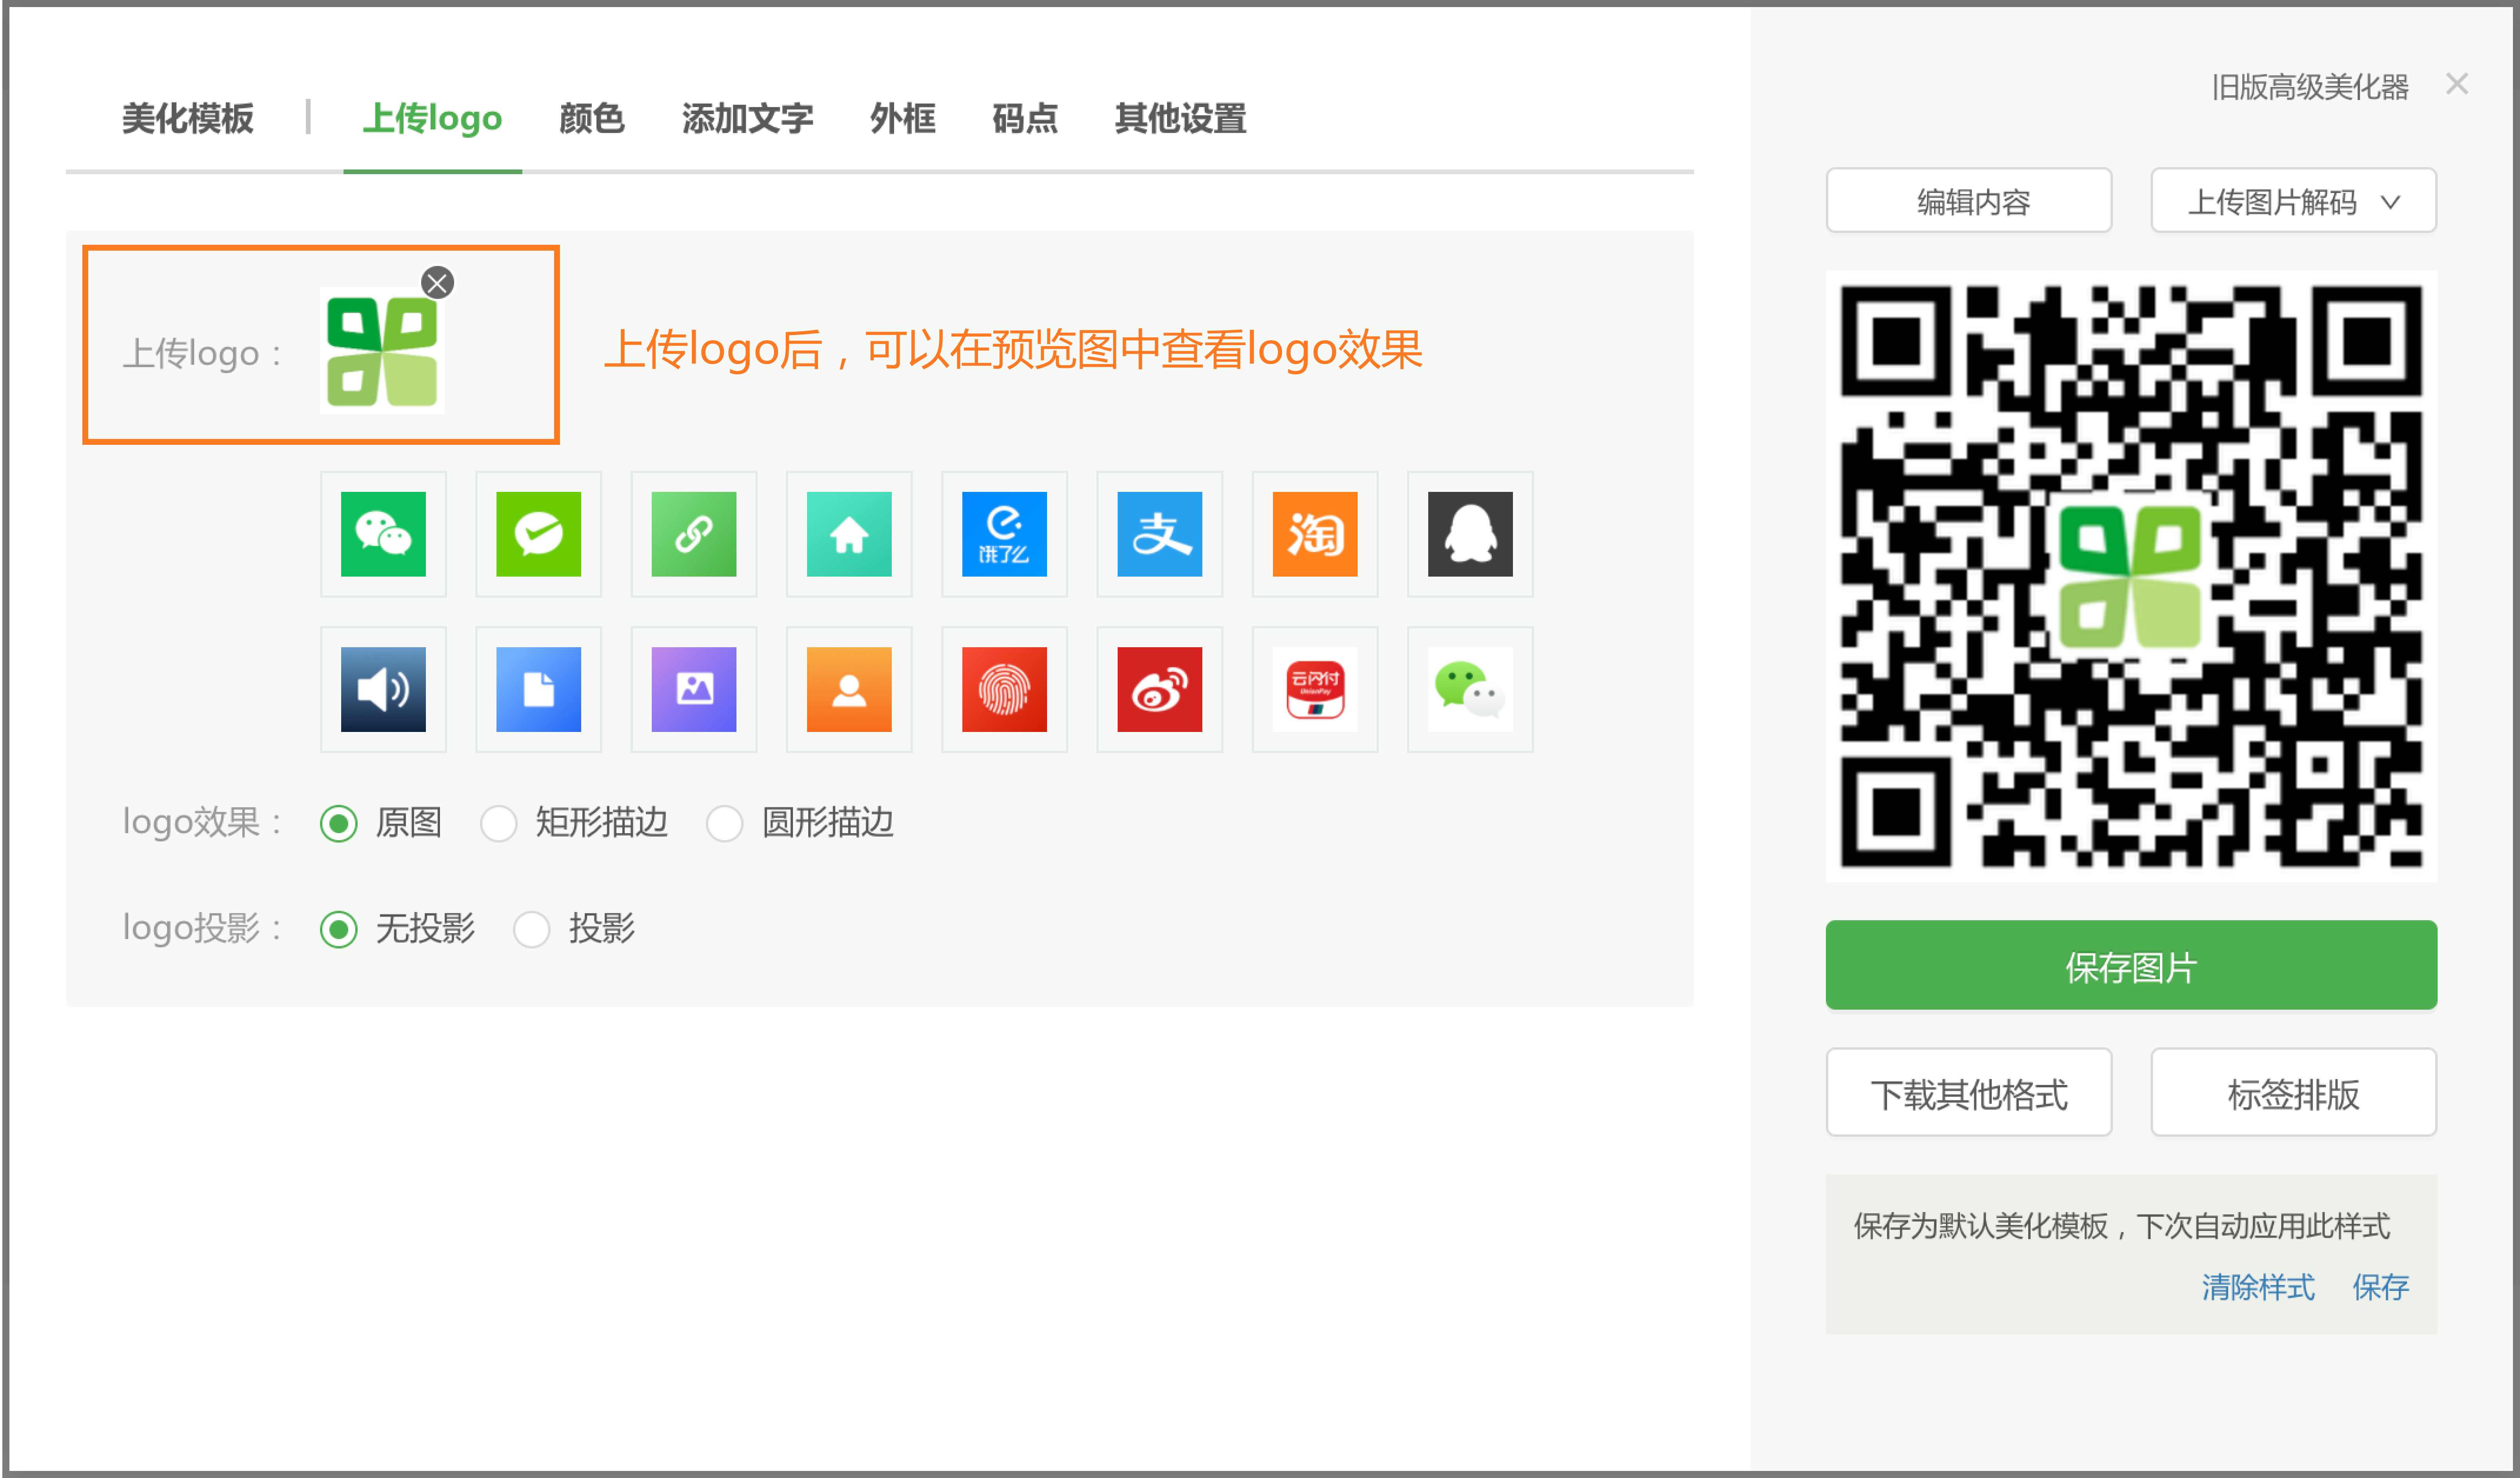Select 矩形描边 logo effect
Viewport: 2520px width, 1478px height.
coord(498,824)
